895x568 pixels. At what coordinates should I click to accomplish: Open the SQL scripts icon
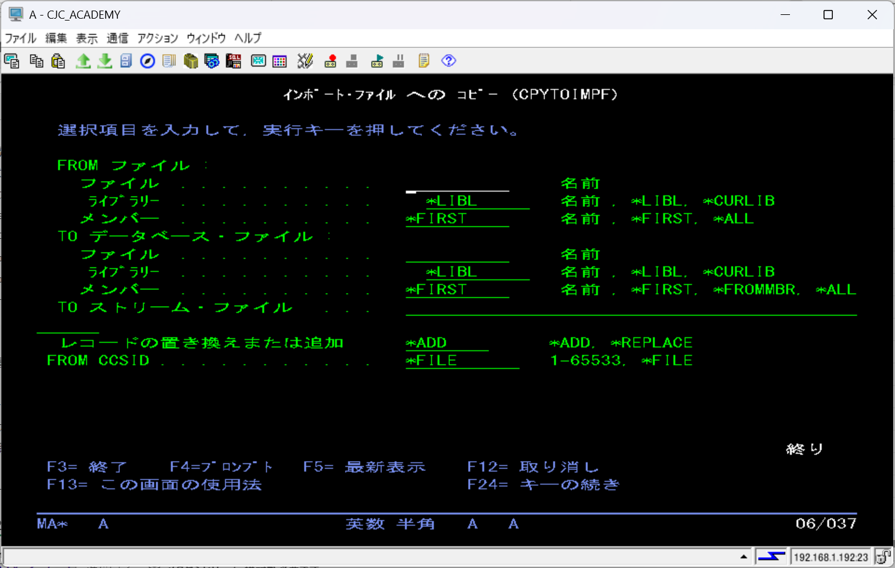pyautogui.click(x=233, y=61)
